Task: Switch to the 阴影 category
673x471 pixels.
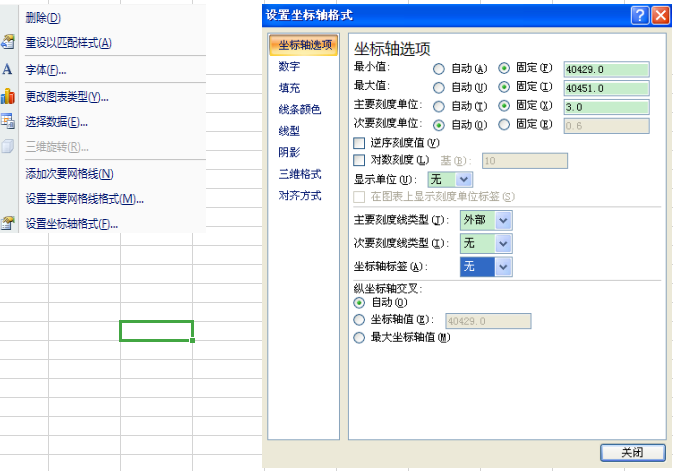Action: click(x=289, y=152)
